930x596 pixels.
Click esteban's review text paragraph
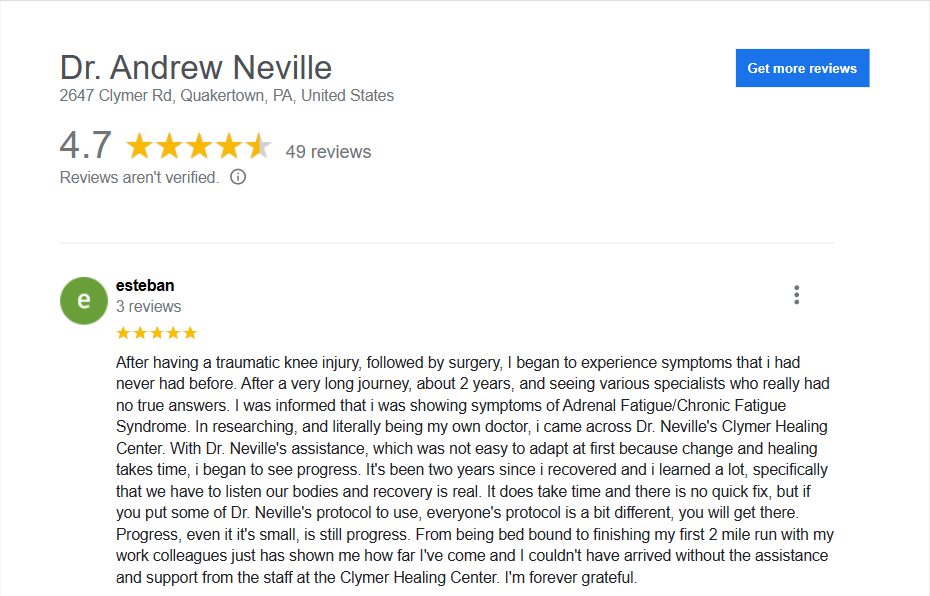tap(474, 470)
